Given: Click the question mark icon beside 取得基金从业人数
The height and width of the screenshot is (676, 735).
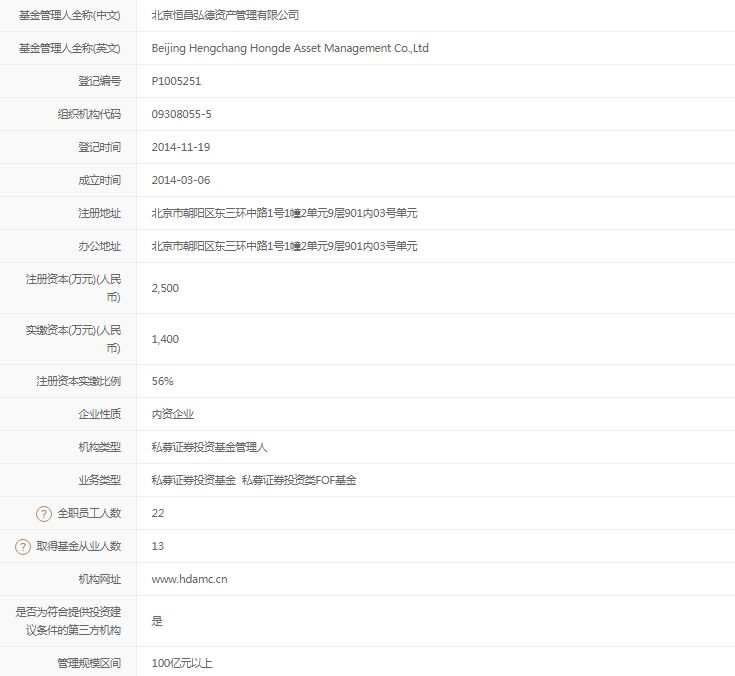Looking at the screenshot, I should 23,546.
